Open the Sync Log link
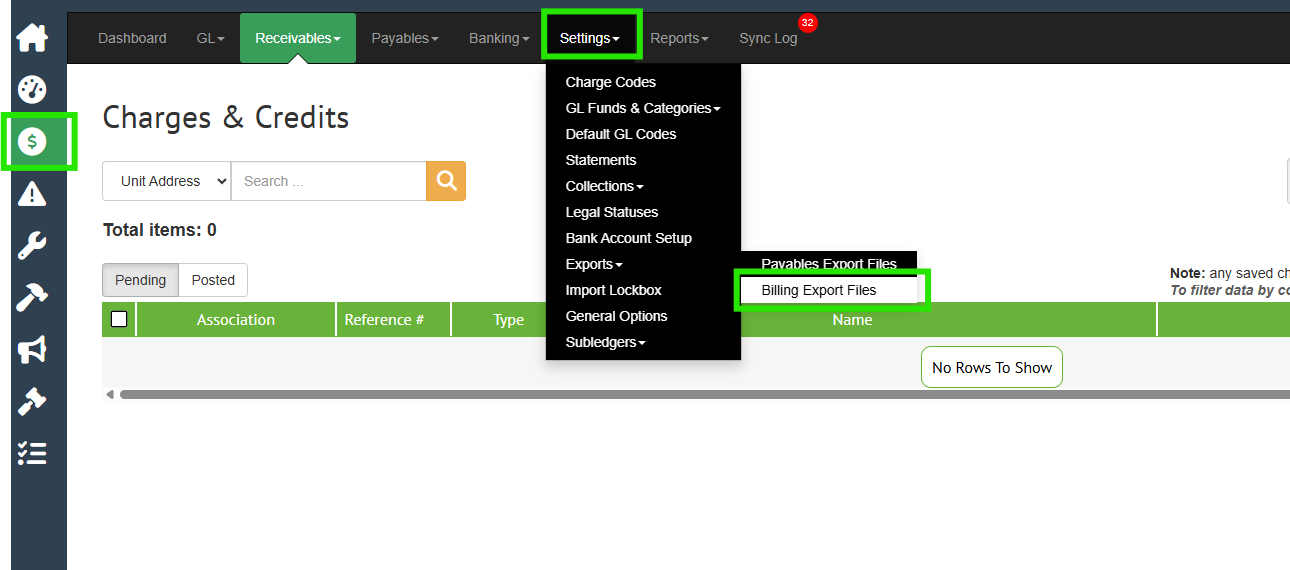 768,38
